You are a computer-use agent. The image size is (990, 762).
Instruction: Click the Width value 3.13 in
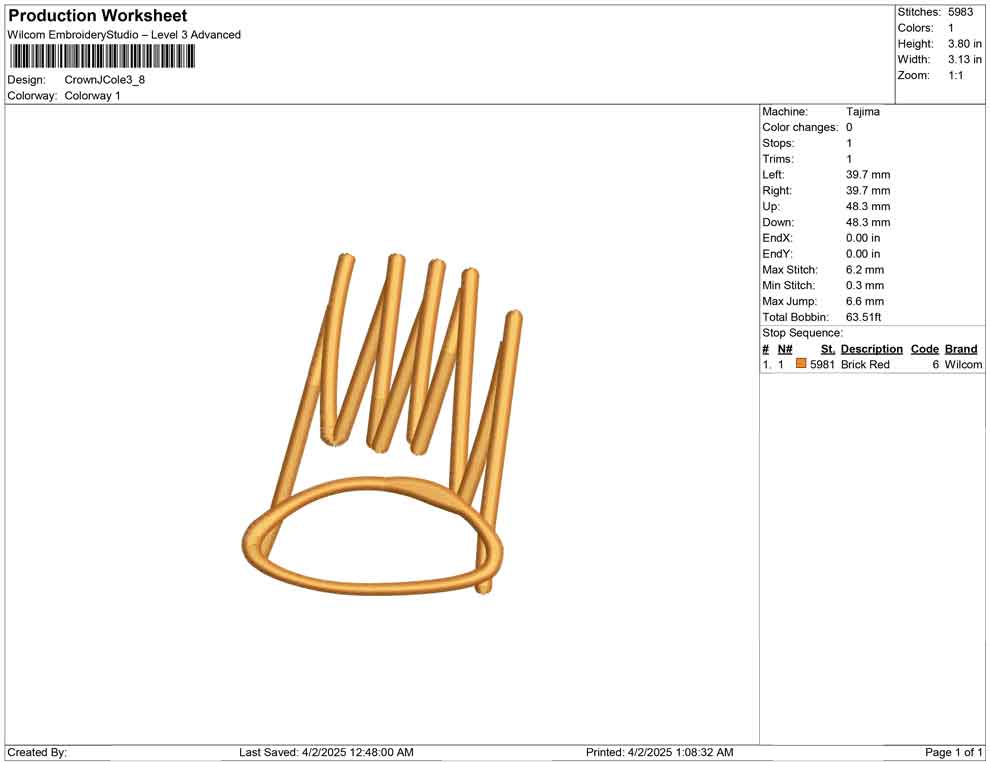click(x=965, y=59)
